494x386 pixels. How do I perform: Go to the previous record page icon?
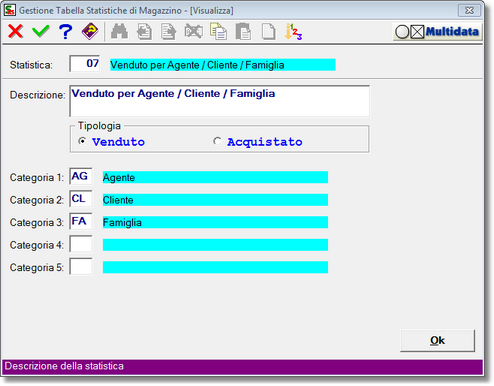[144, 32]
